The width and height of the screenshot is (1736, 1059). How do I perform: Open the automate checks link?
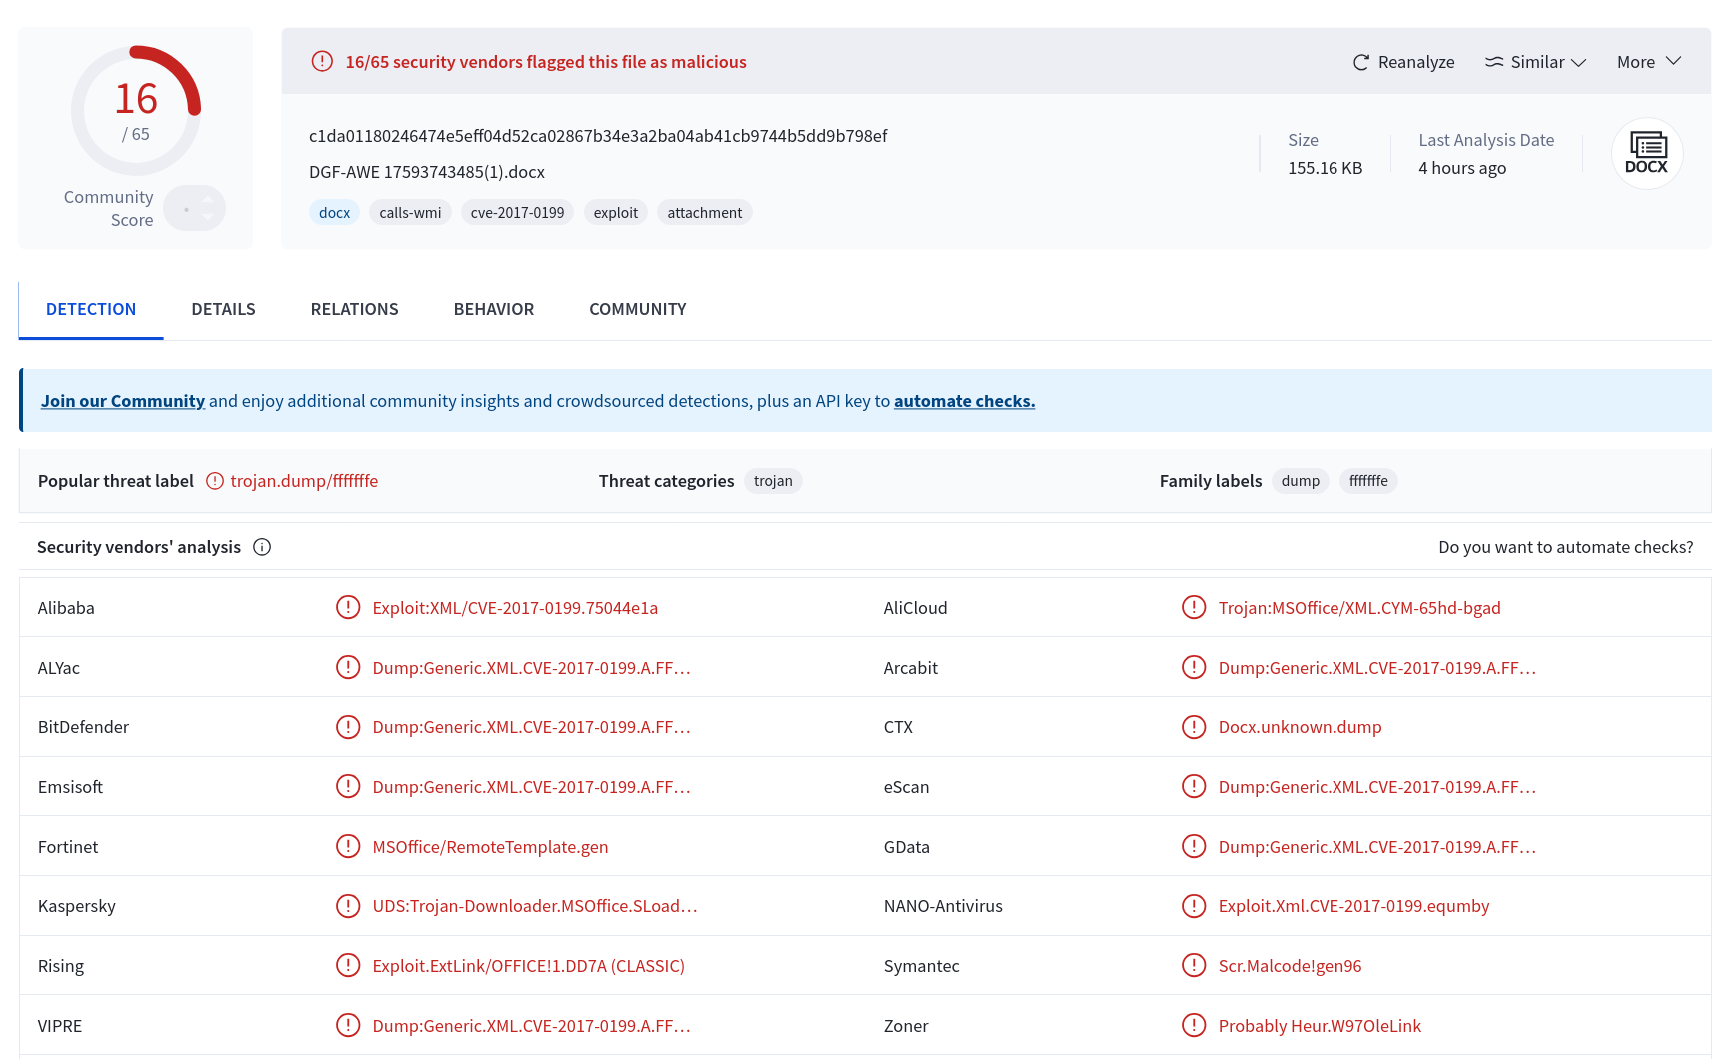click(x=964, y=401)
